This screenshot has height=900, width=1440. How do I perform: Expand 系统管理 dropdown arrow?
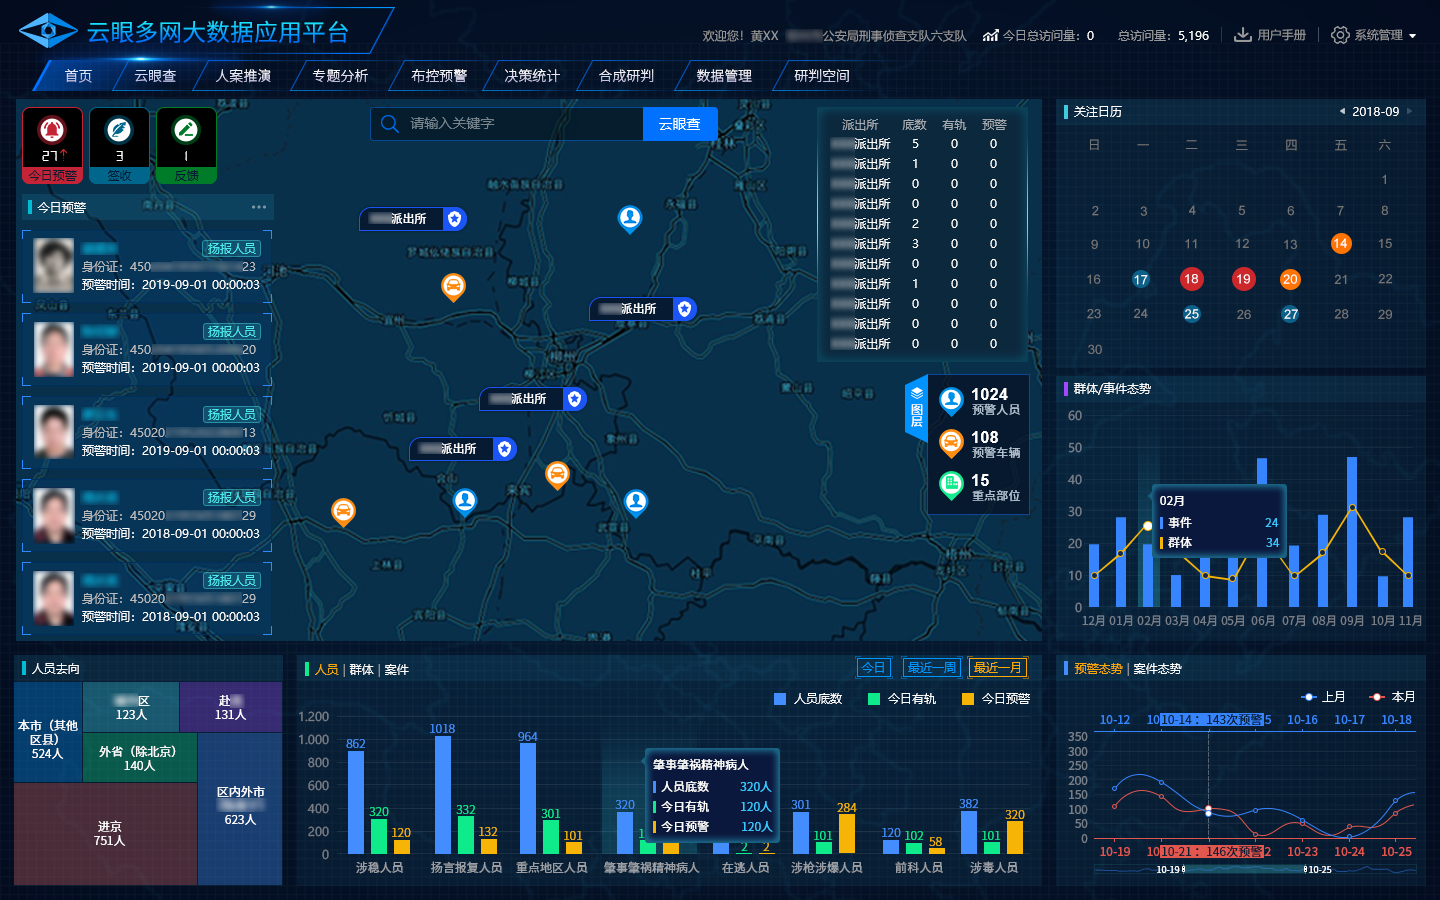[1413, 36]
